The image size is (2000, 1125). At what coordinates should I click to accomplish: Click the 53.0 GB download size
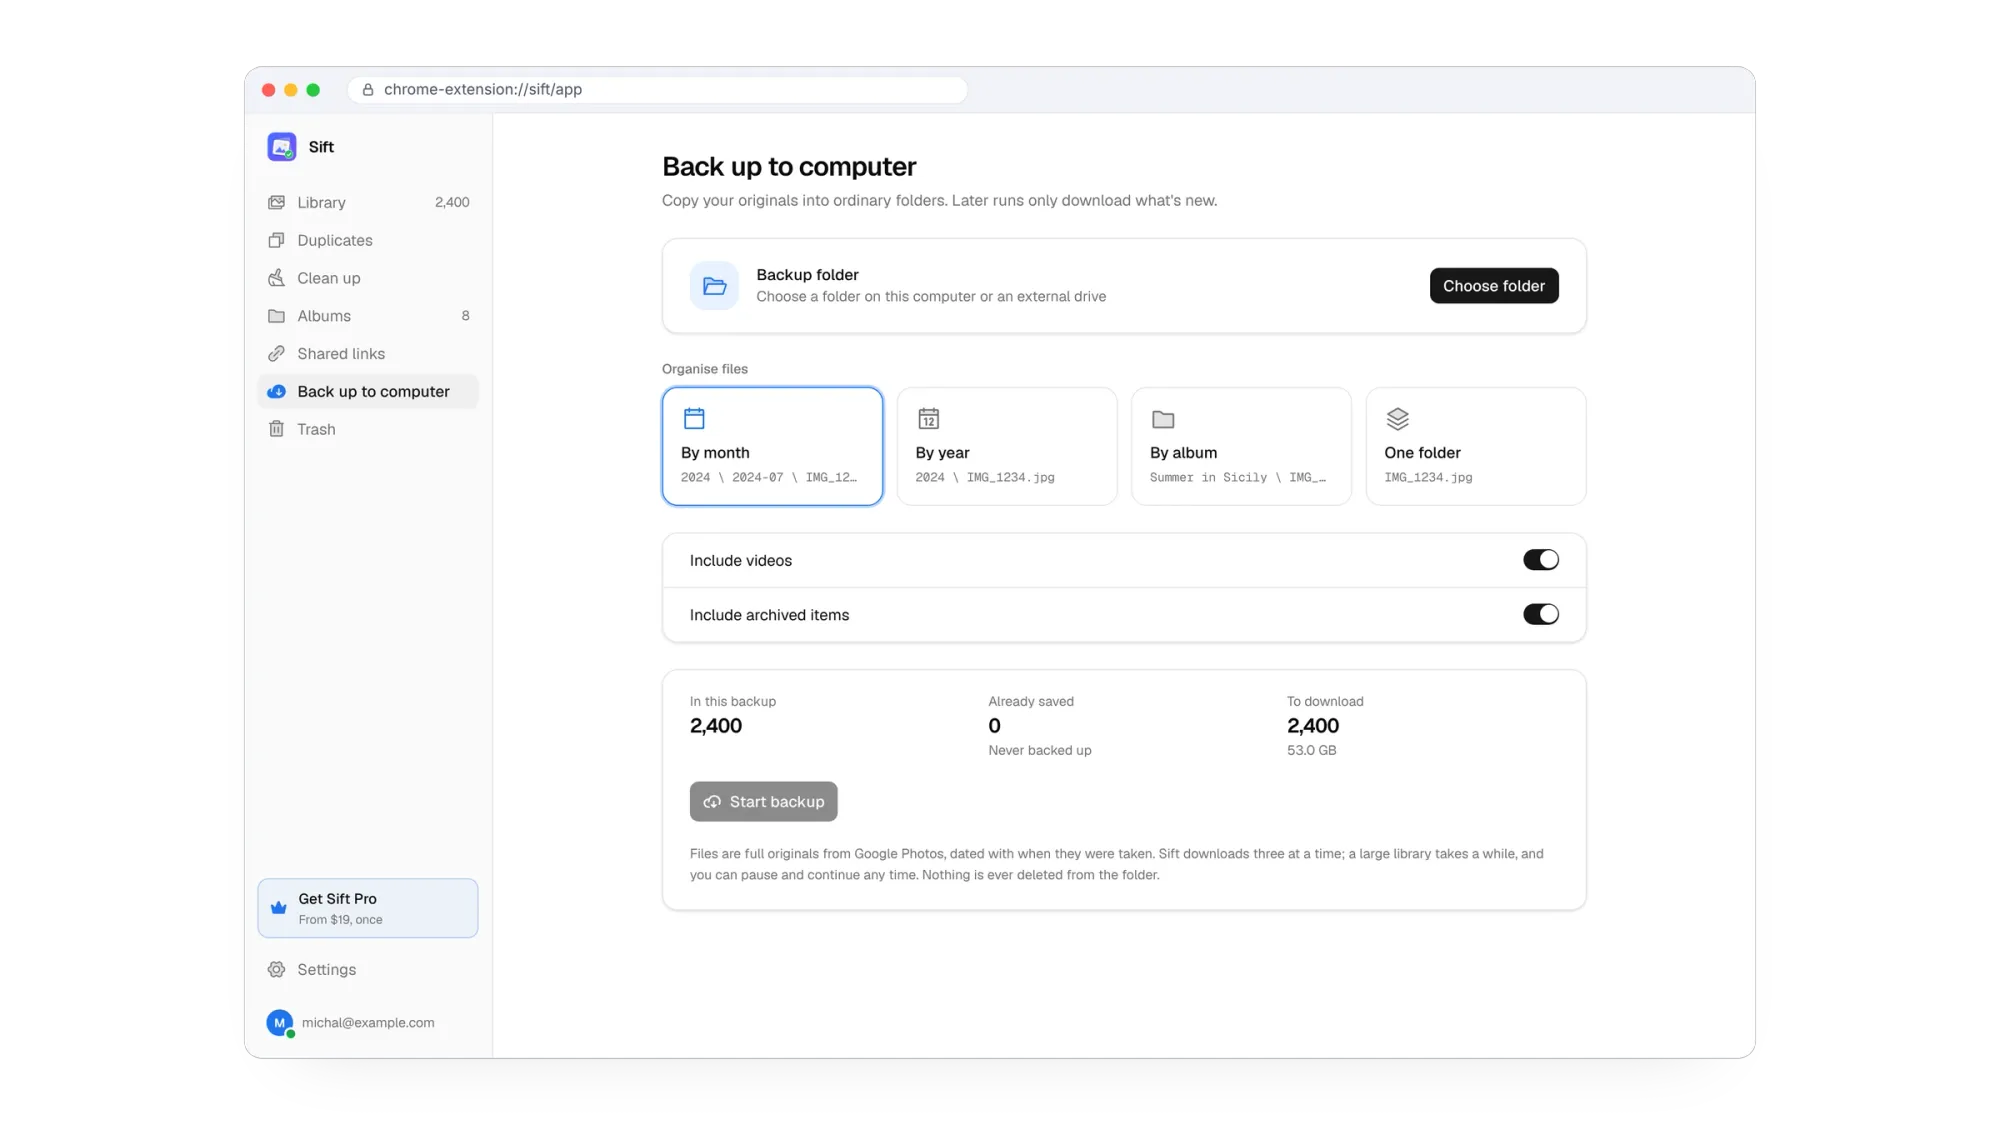[x=1311, y=750]
